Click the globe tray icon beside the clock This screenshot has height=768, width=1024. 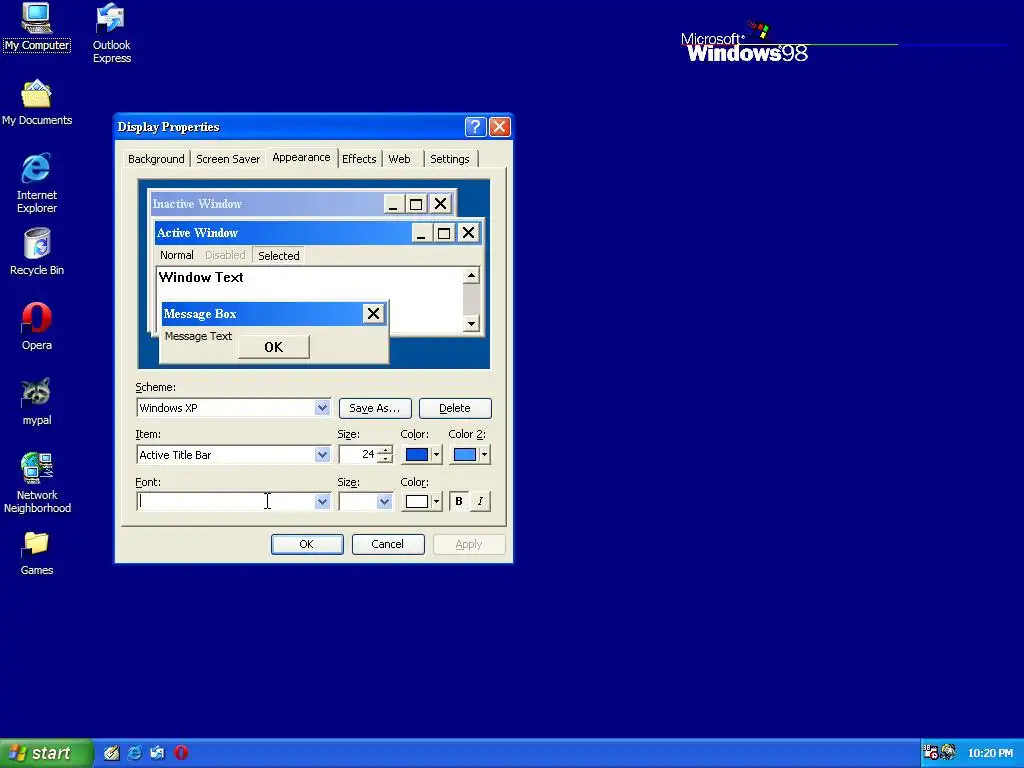click(948, 752)
